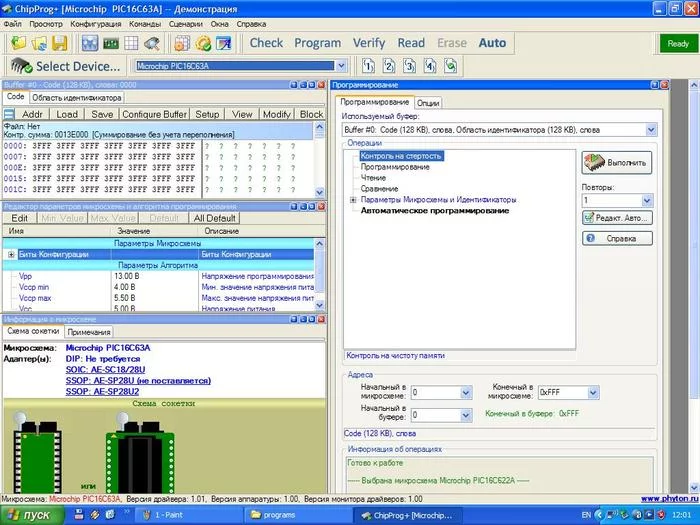700x525 pixels.
Task: Click the Выполнить button
Action: pyautogui.click(x=617, y=163)
